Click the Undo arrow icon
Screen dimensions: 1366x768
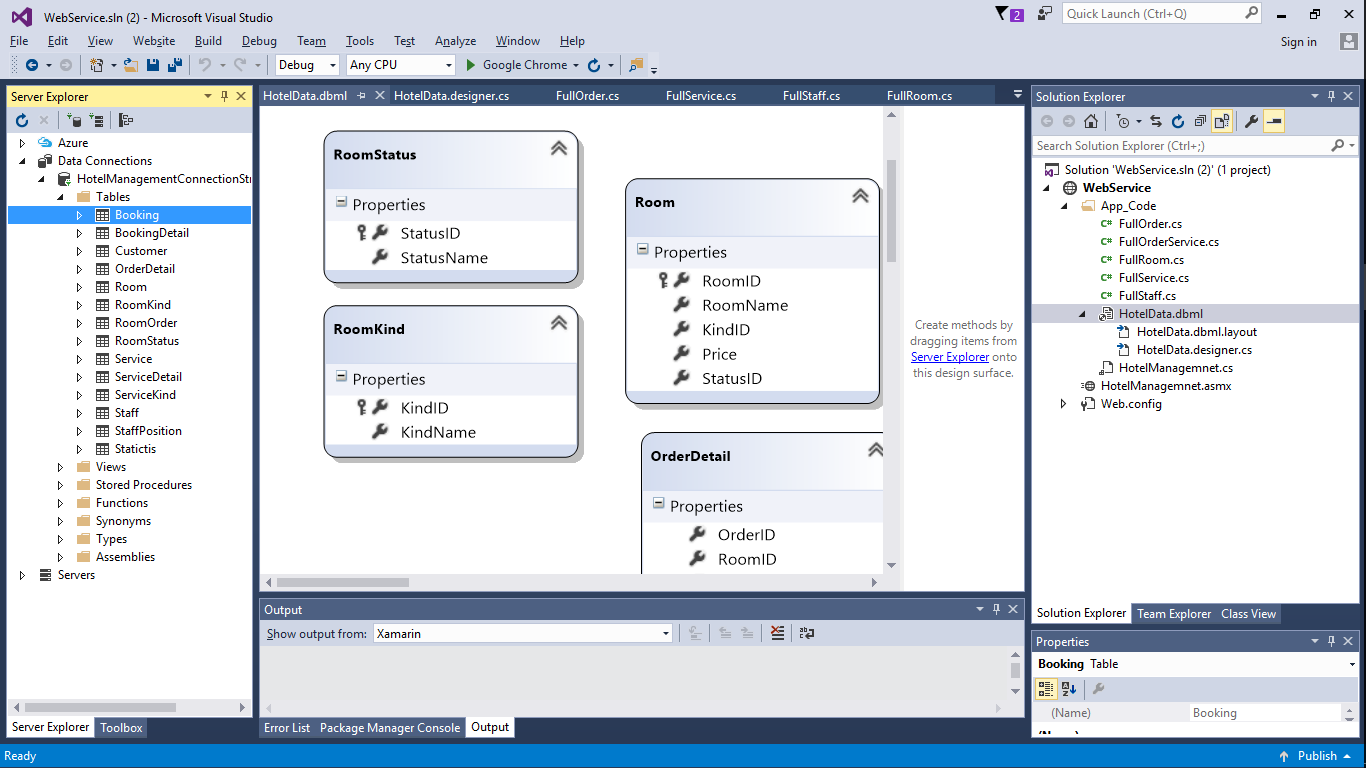[204, 65]
